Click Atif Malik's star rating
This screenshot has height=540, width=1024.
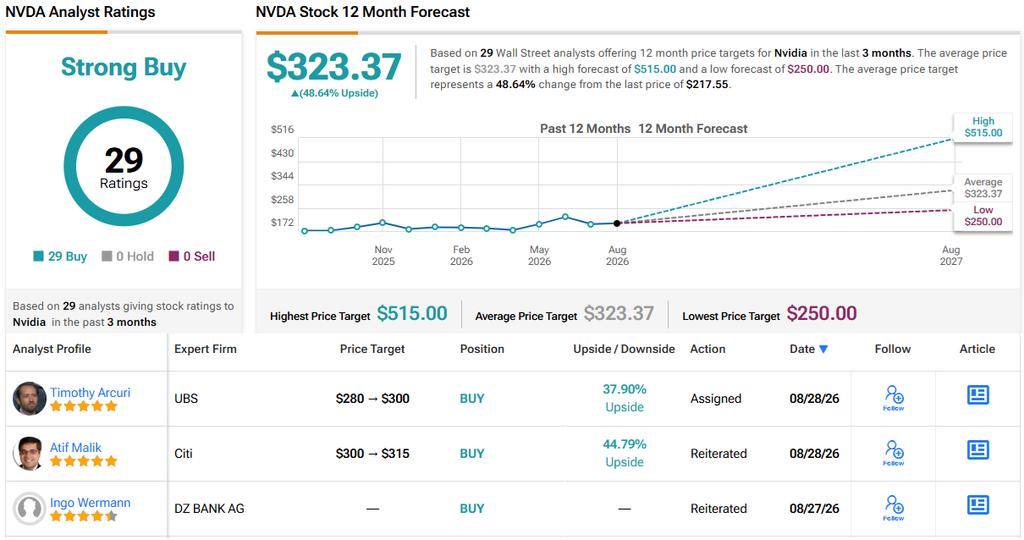tap(84, 461)
